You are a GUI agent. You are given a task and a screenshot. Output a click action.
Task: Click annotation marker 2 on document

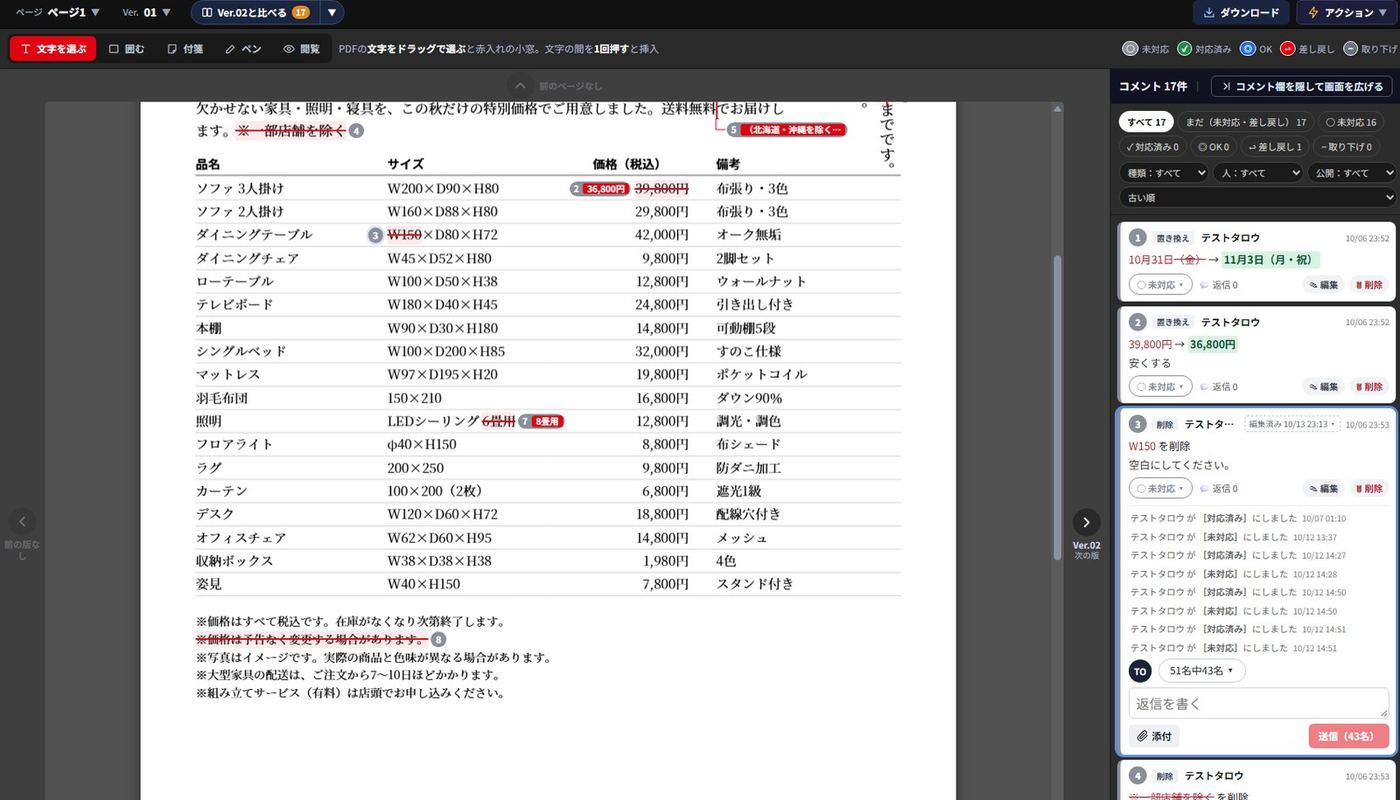(x=576, y=188)
